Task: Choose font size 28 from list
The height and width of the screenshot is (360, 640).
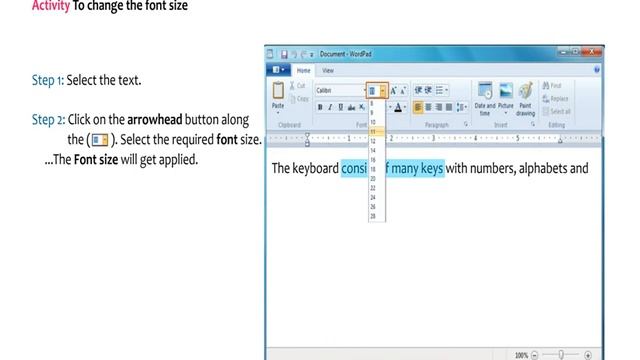Action: [x=376, y=216]
